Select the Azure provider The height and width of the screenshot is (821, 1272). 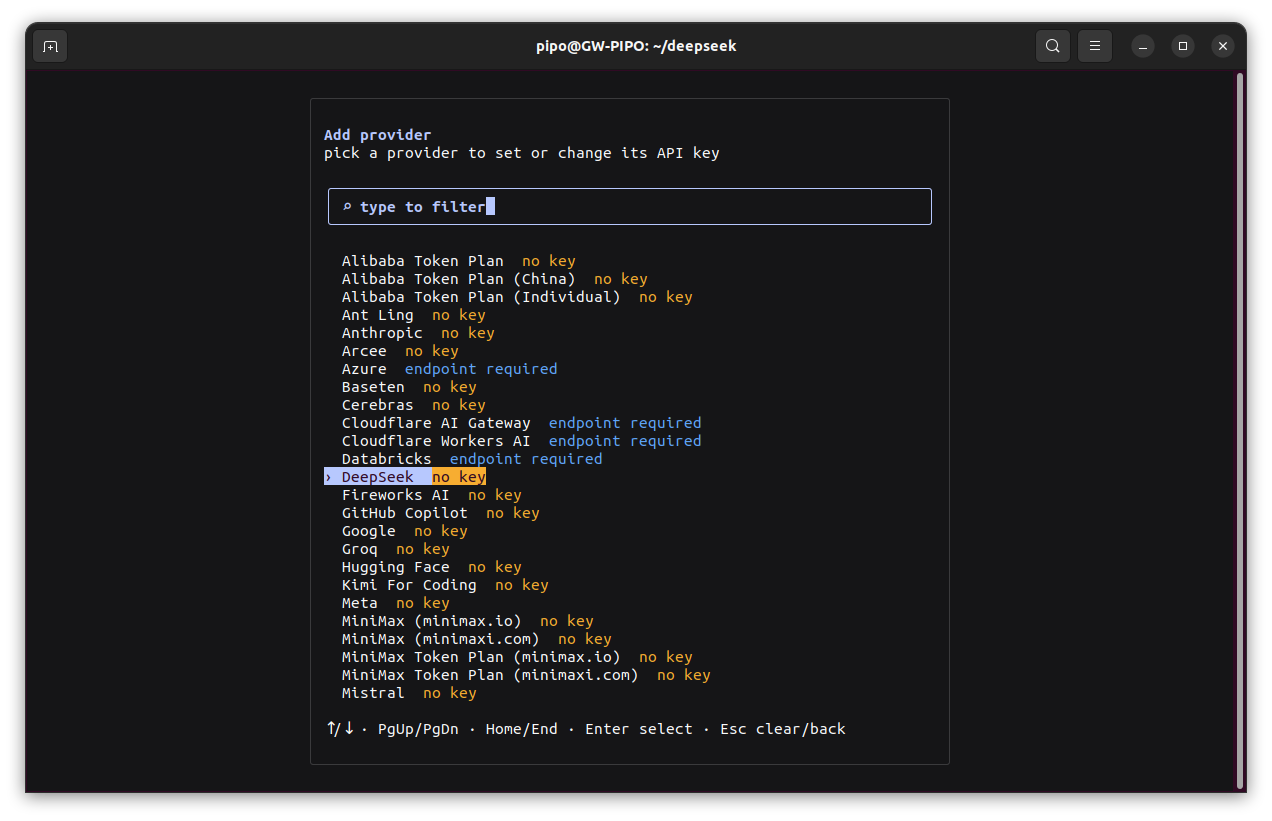point(449,369)
